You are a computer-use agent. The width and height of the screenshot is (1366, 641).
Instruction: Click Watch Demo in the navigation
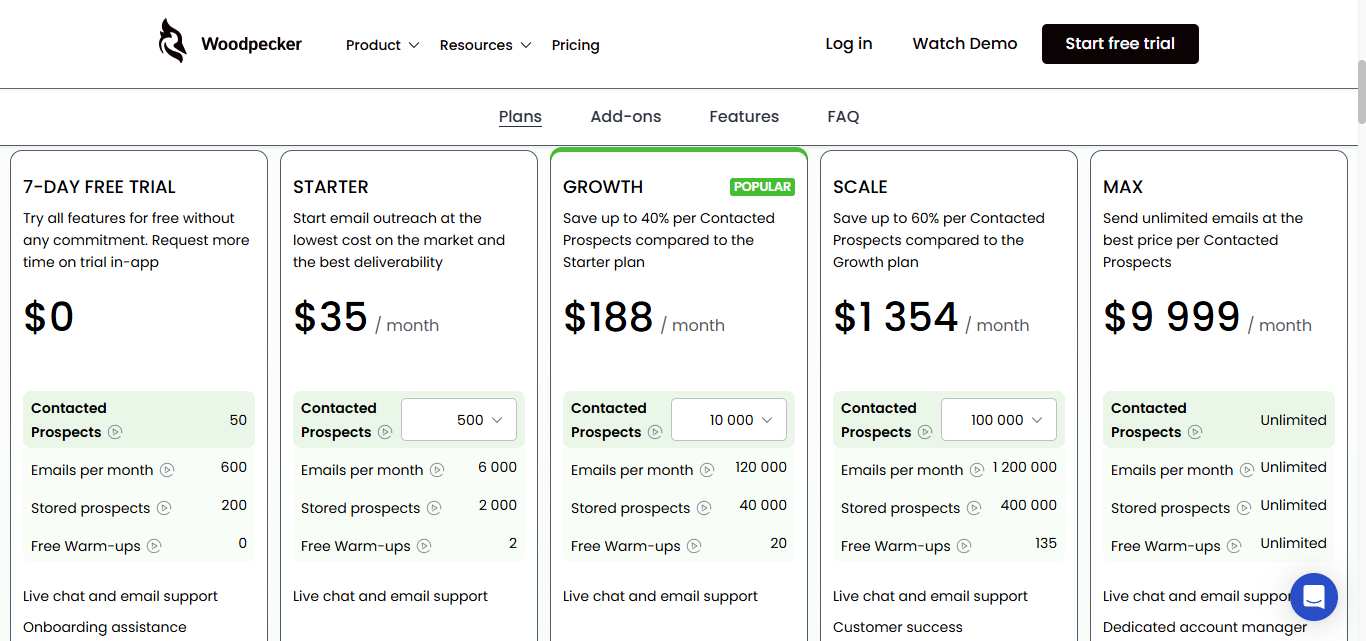pyautogui.click(x=964, y=43)
